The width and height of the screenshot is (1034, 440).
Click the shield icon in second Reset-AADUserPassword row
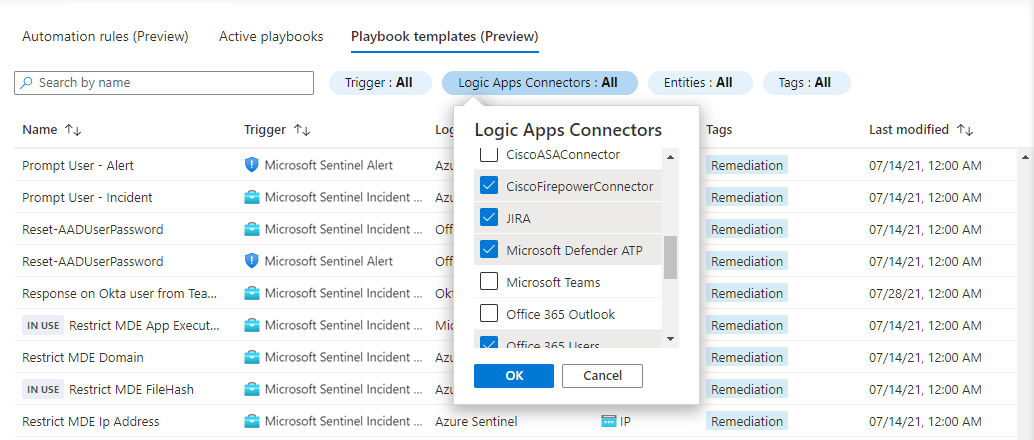pos(252,261)
